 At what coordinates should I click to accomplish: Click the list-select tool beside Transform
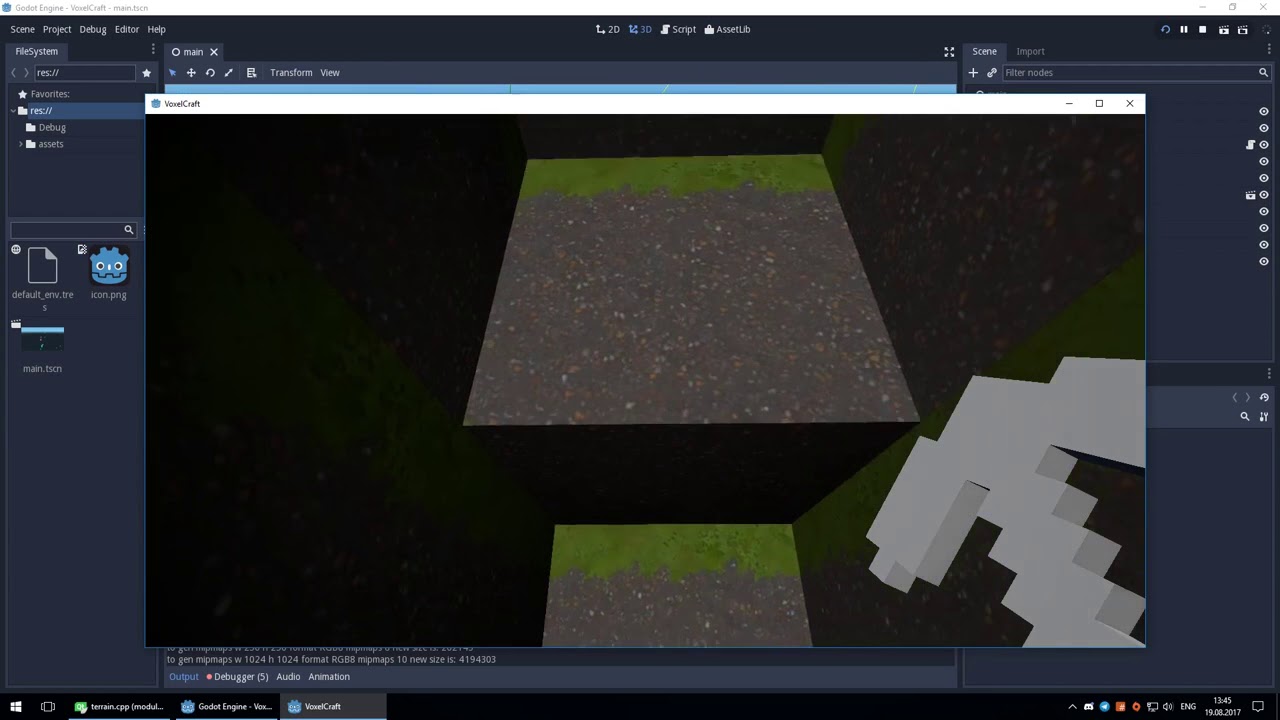tap(251, 72)
